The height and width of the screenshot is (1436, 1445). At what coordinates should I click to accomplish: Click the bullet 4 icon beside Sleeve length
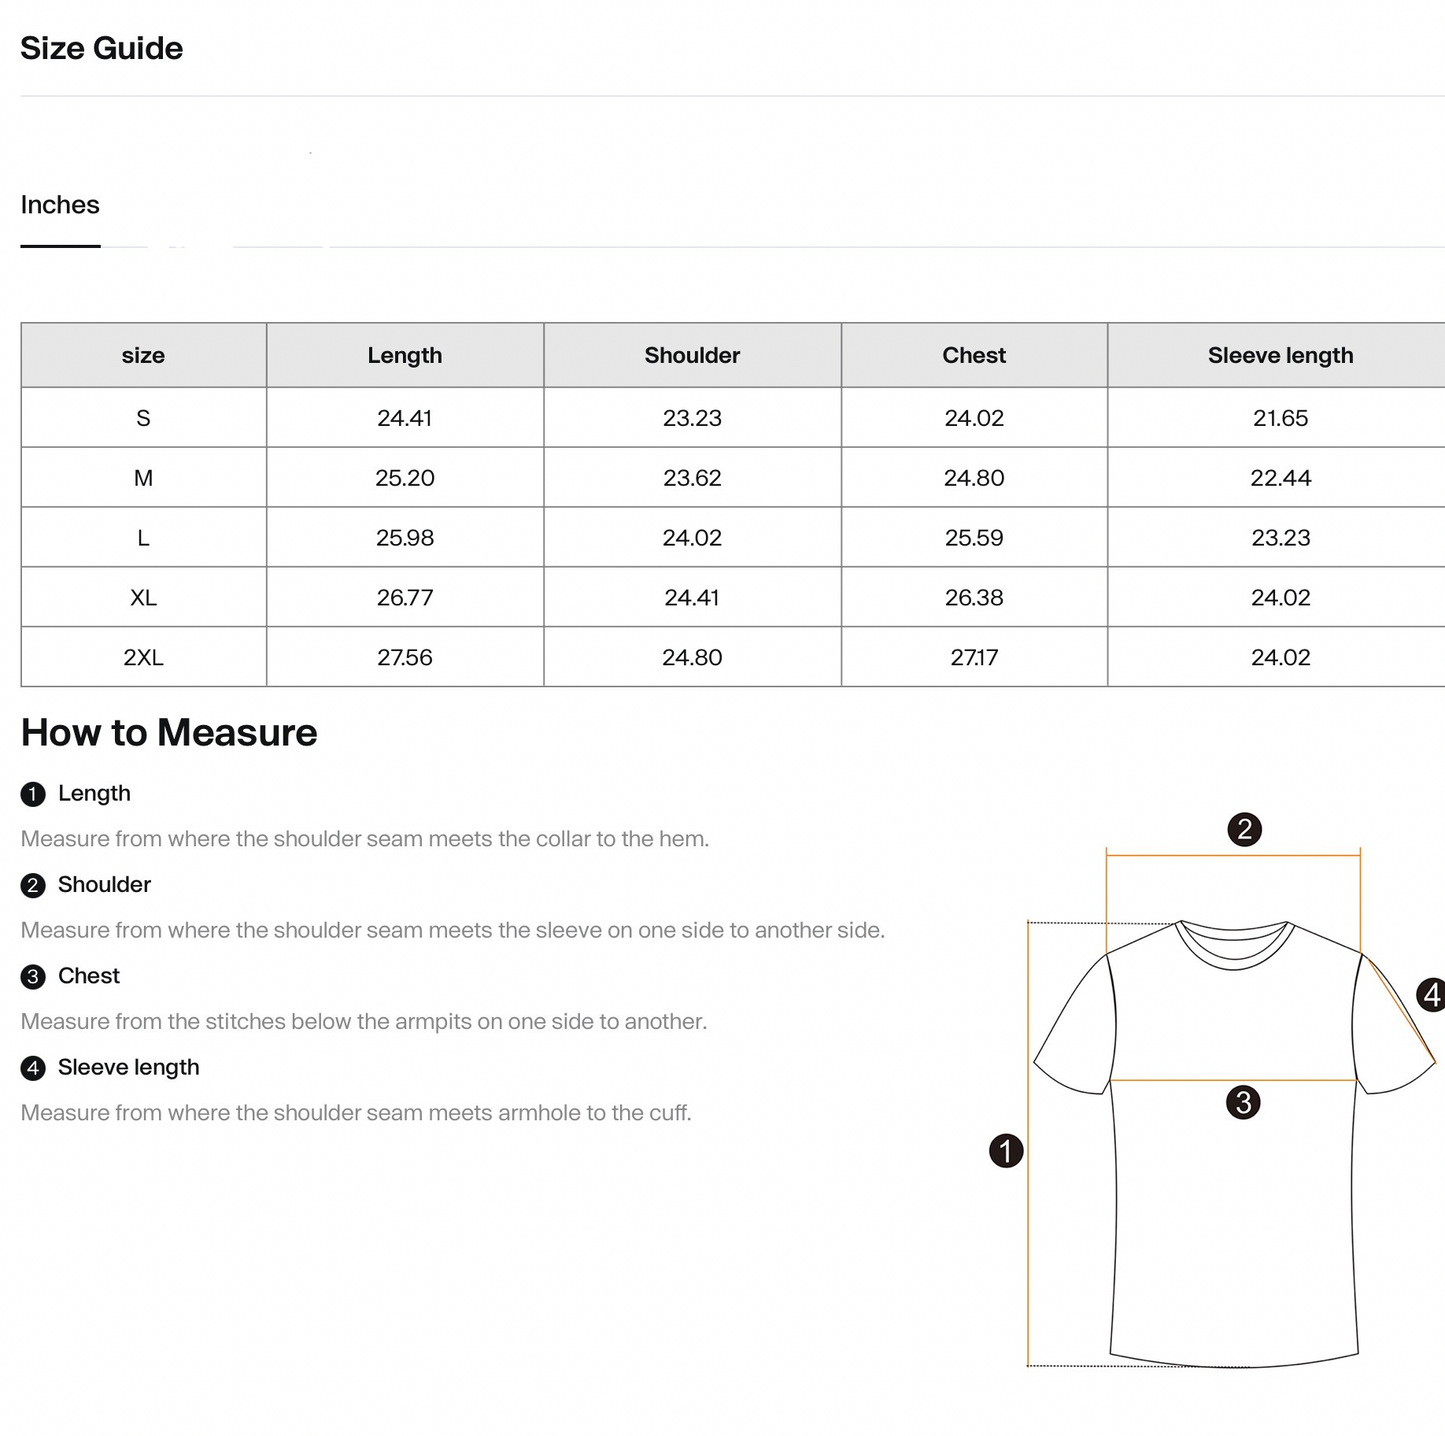[33, 1068]
